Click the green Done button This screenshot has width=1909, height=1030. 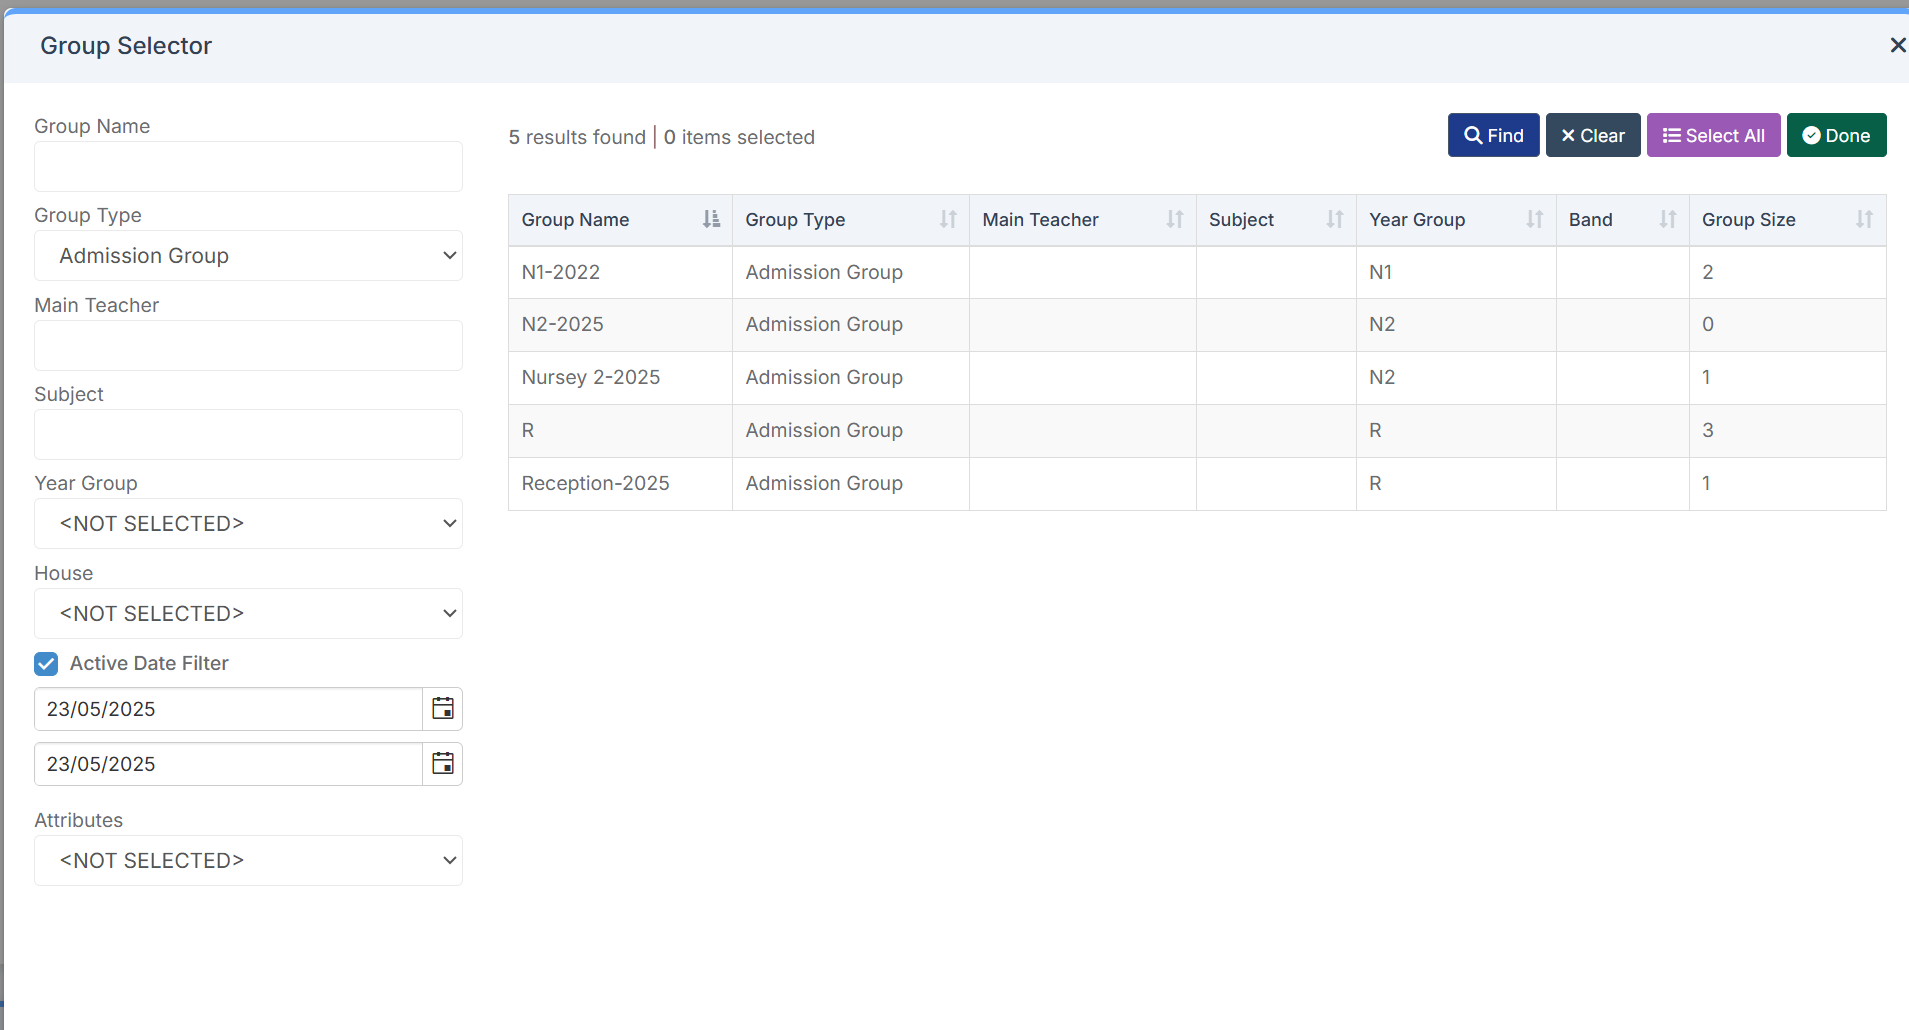(1836, 136)
